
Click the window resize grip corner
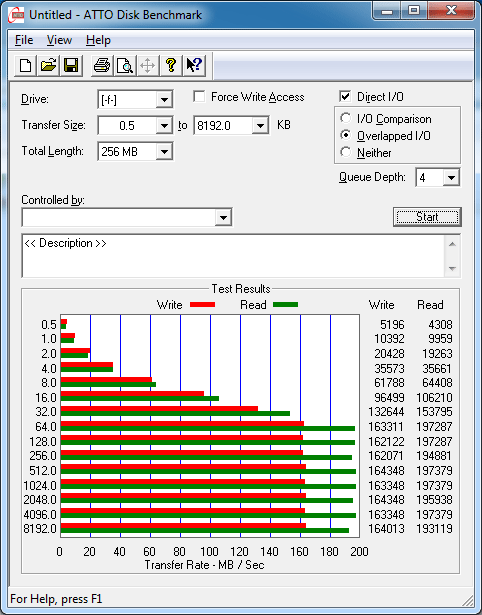point(468,600)
